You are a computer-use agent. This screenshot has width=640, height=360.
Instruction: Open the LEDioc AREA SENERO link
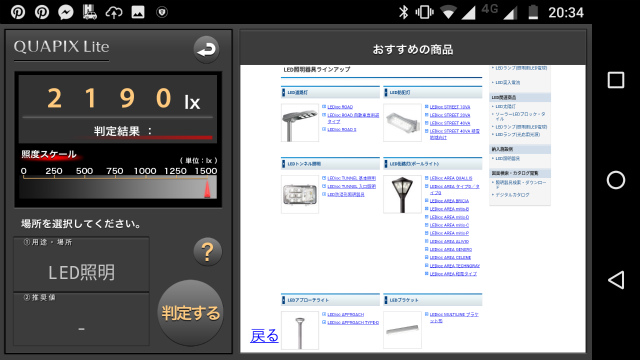pyautogui.click(x=451, y=249)
